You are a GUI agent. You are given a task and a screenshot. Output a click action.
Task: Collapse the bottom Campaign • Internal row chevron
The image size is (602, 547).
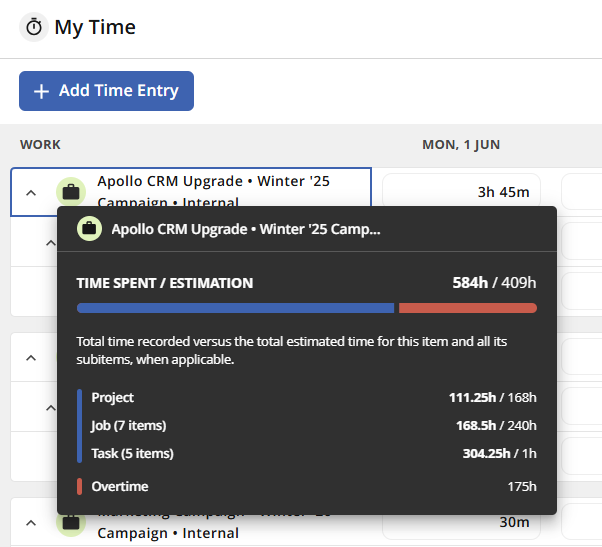coord(31,523)
